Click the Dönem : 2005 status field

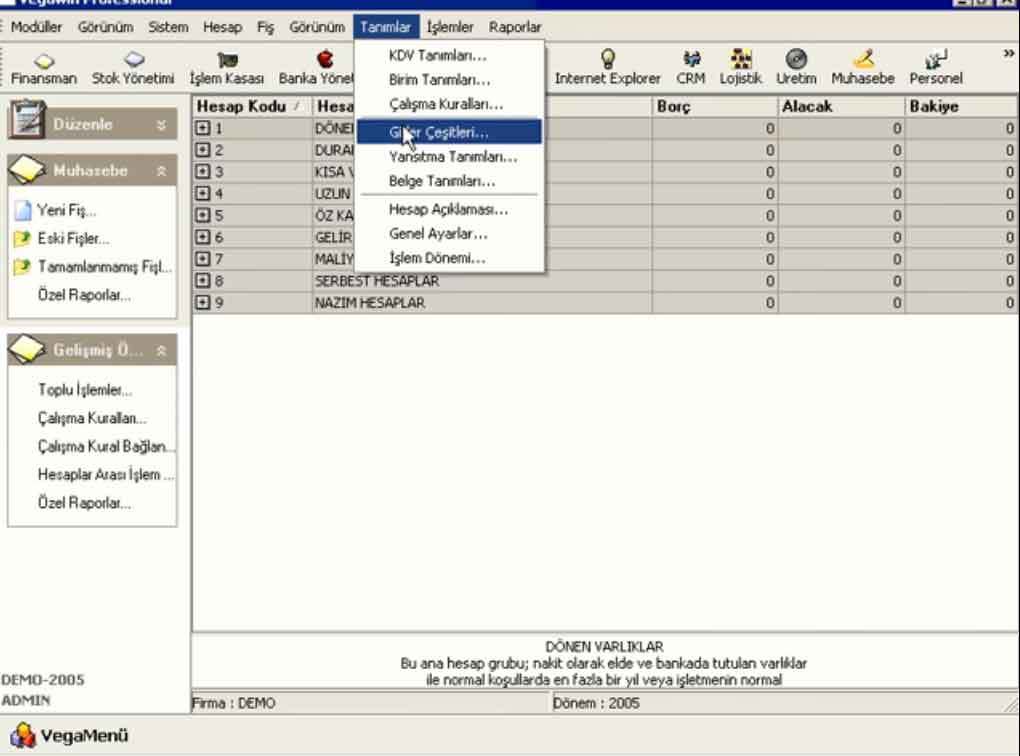784,703
